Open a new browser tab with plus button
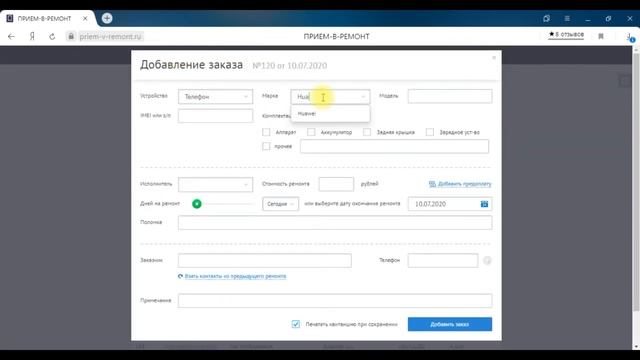The image size is (640, 360). [107, 18]
